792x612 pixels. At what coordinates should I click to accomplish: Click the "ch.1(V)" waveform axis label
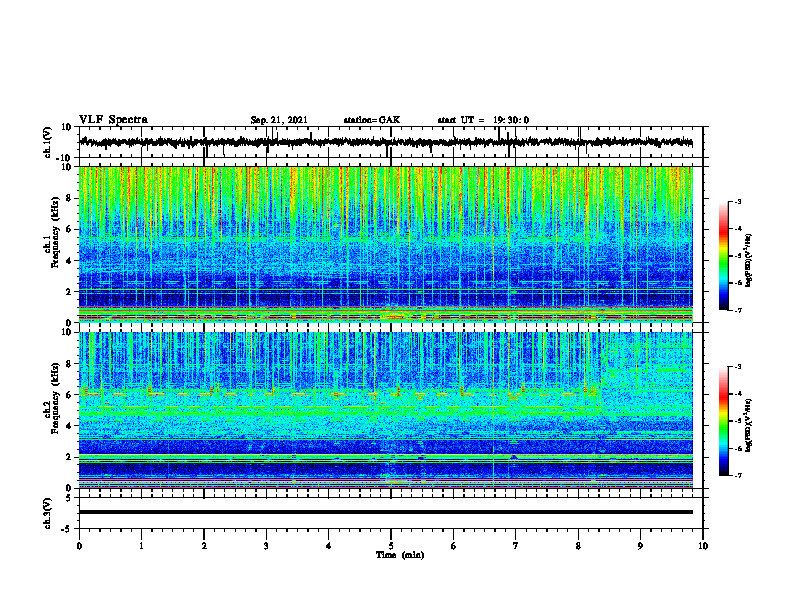(x=47, y=142)
